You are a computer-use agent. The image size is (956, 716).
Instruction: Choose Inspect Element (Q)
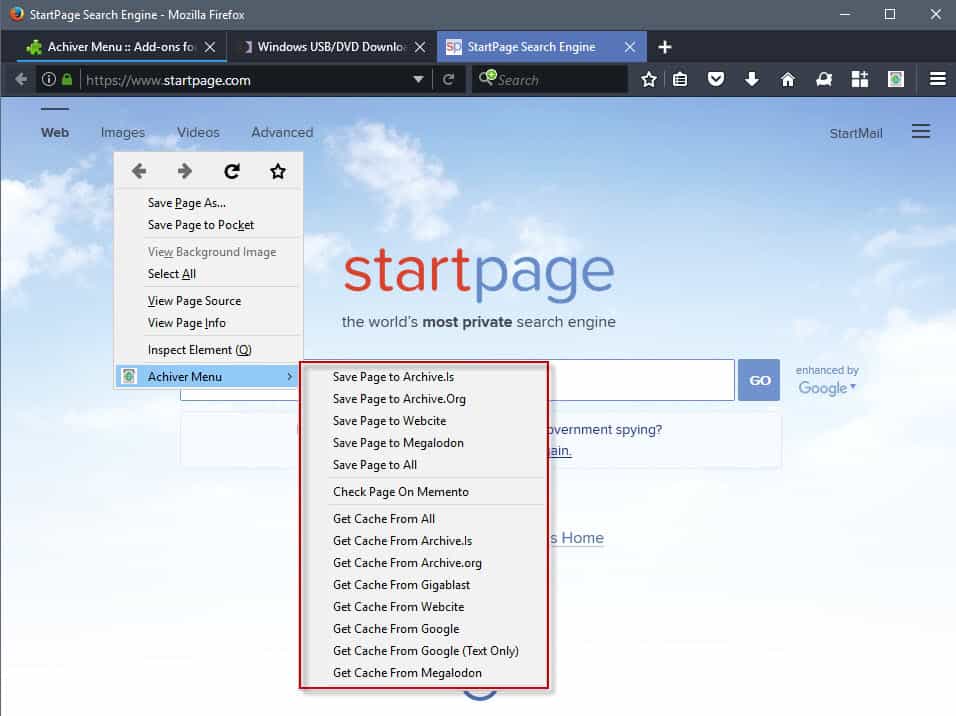pyautogui.click(x=208, y=350)
